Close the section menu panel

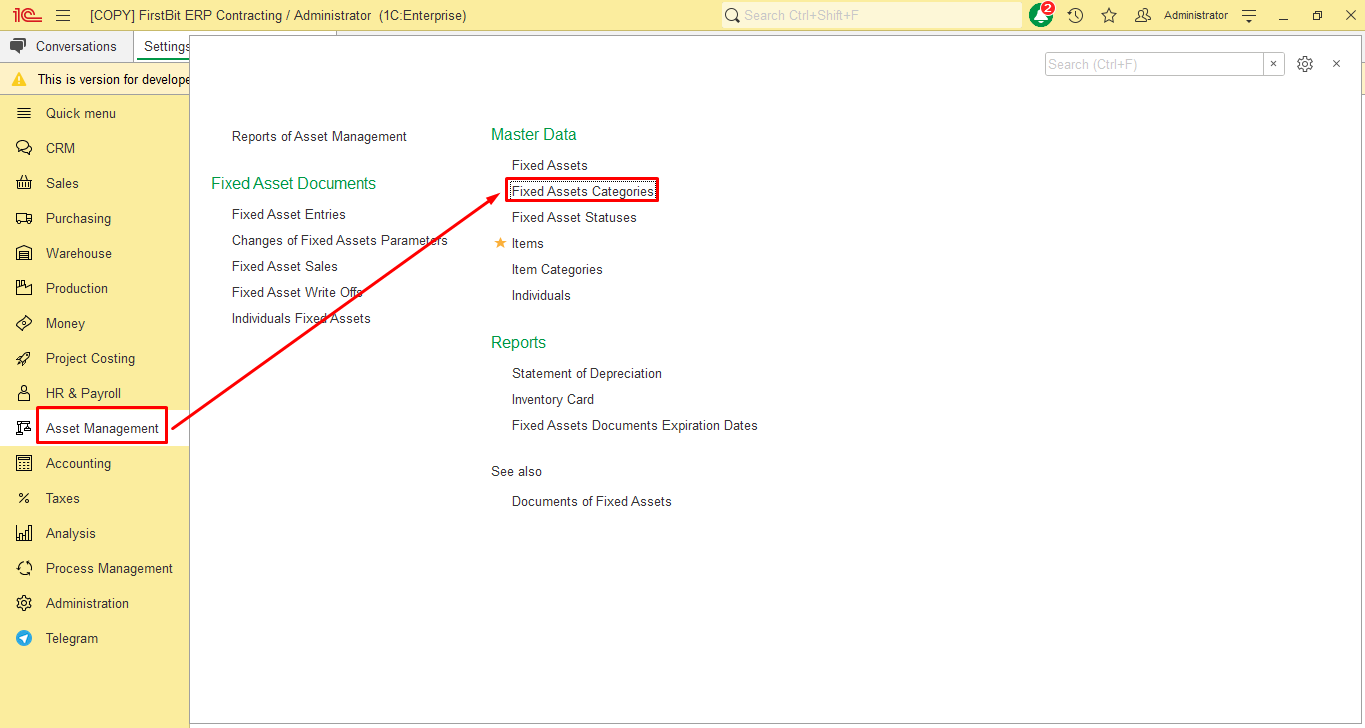[1336, 64]
